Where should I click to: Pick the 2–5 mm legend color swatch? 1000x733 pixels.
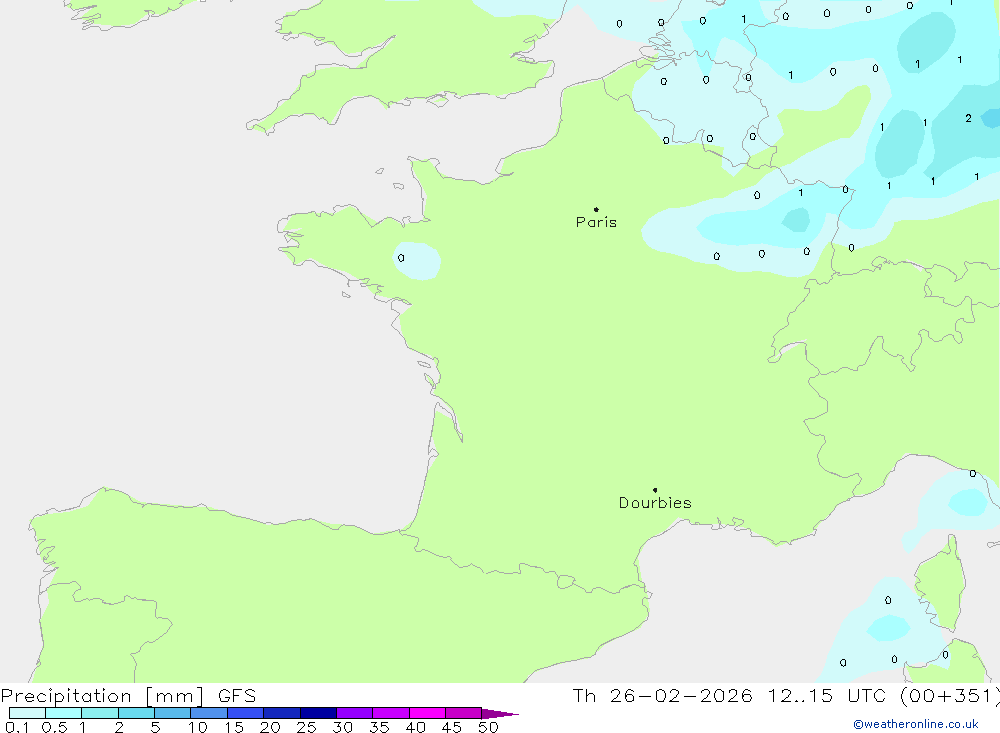(x=136, y=713)
